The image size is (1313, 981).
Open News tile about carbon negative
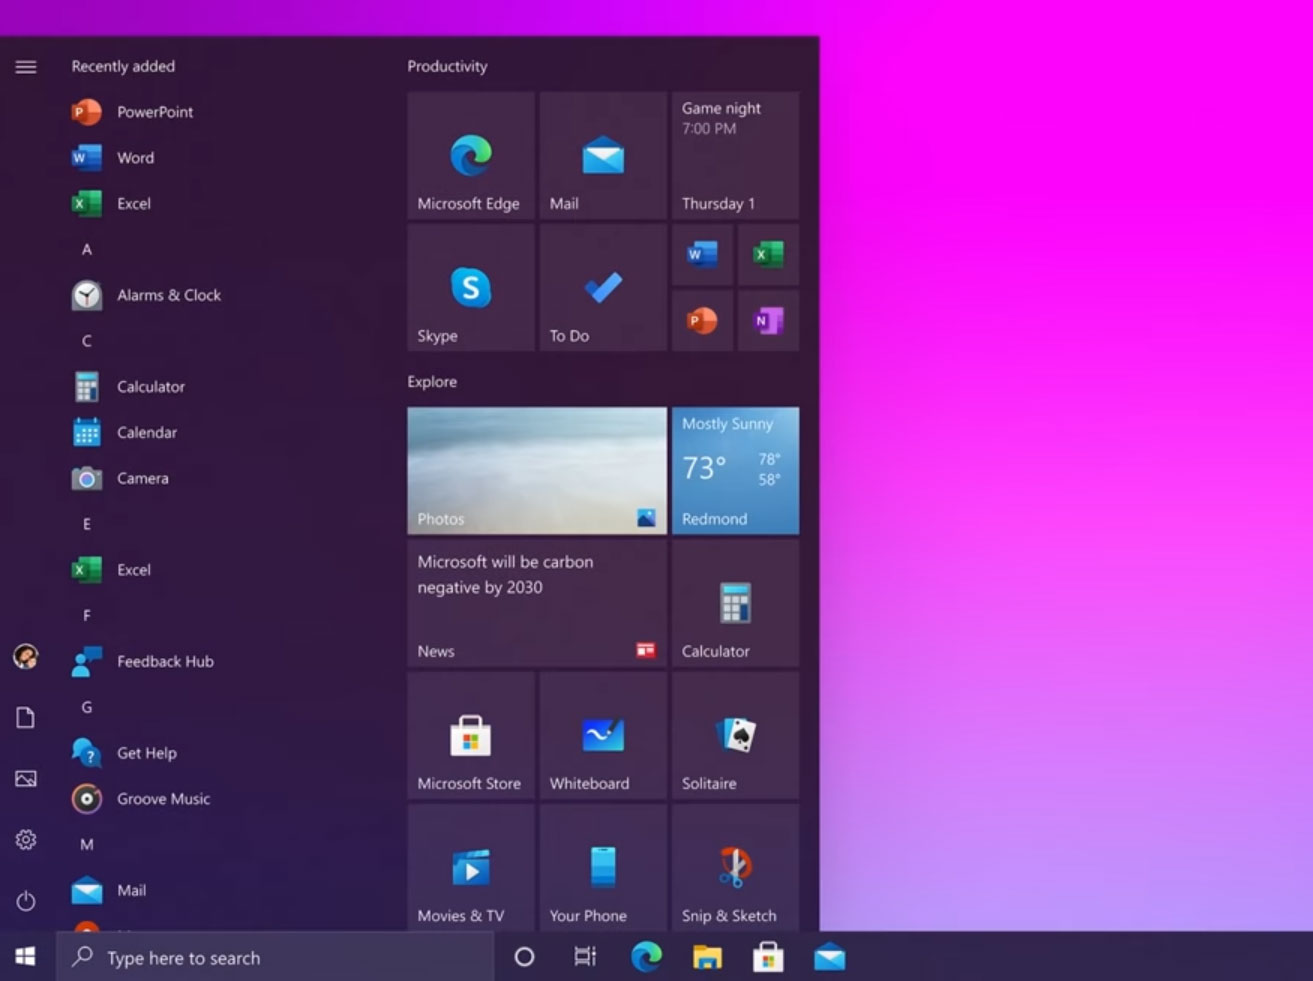[537, 604]
